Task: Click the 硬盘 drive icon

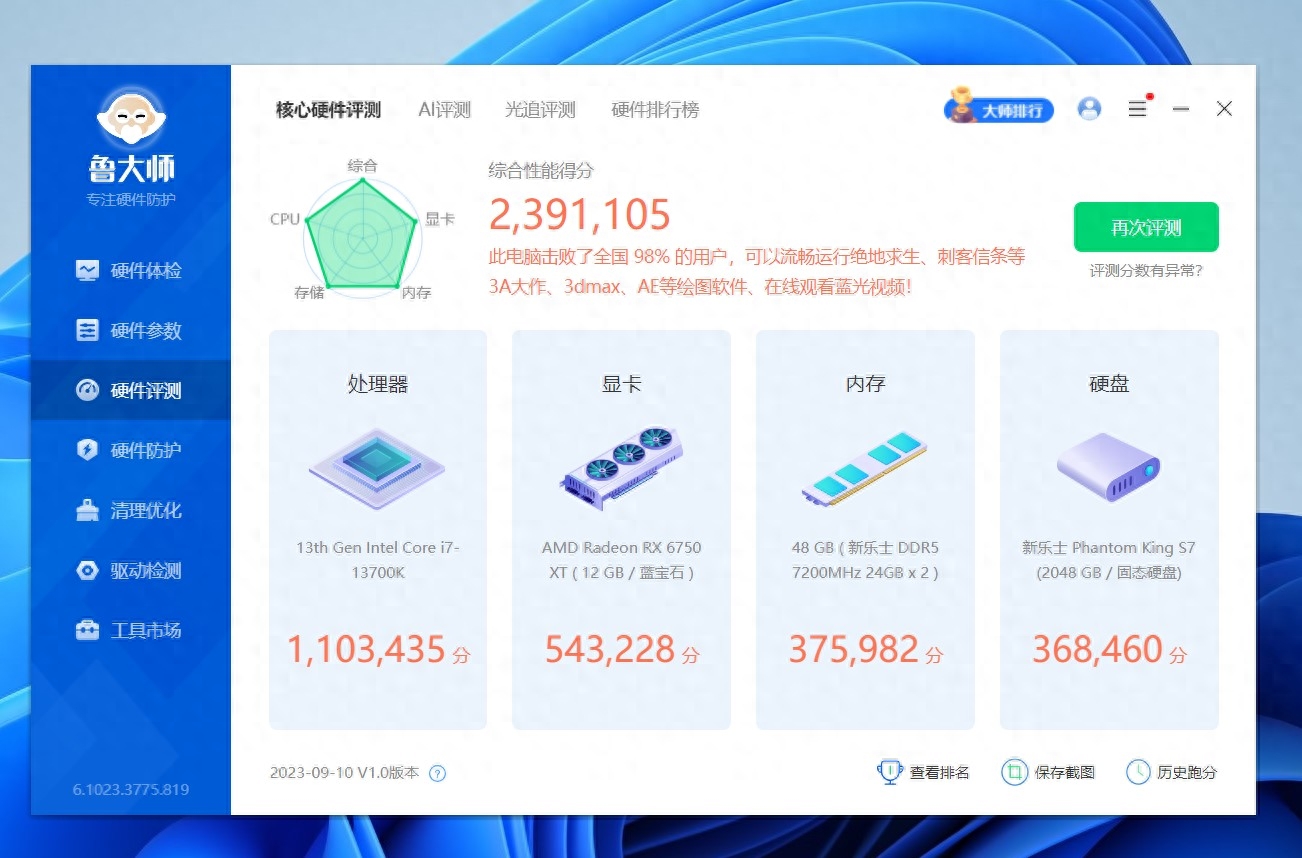Action: coord(1109,467)
